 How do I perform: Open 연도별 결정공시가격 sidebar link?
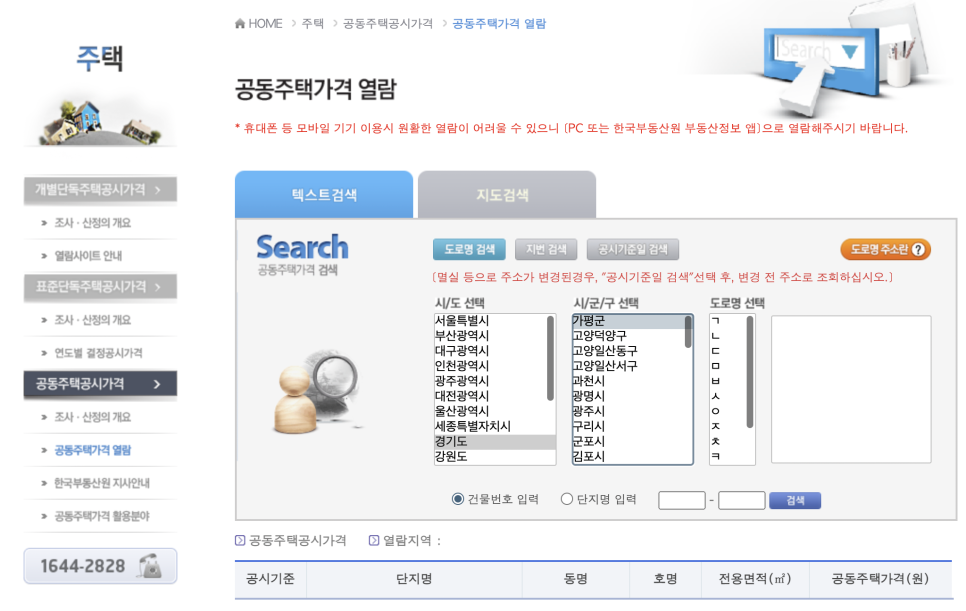pos(98,353)
